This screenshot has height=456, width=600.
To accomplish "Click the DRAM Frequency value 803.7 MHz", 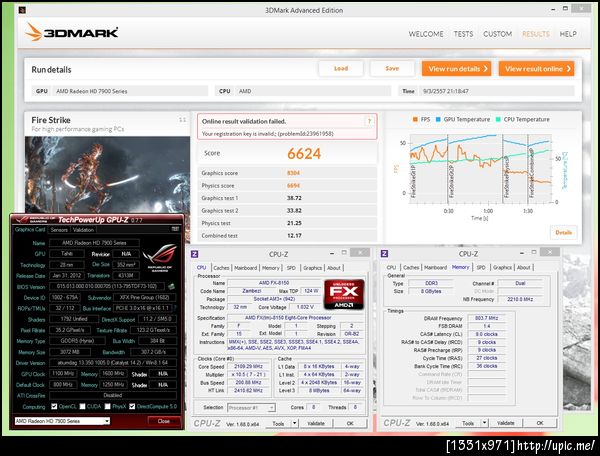I will (486, 318).
